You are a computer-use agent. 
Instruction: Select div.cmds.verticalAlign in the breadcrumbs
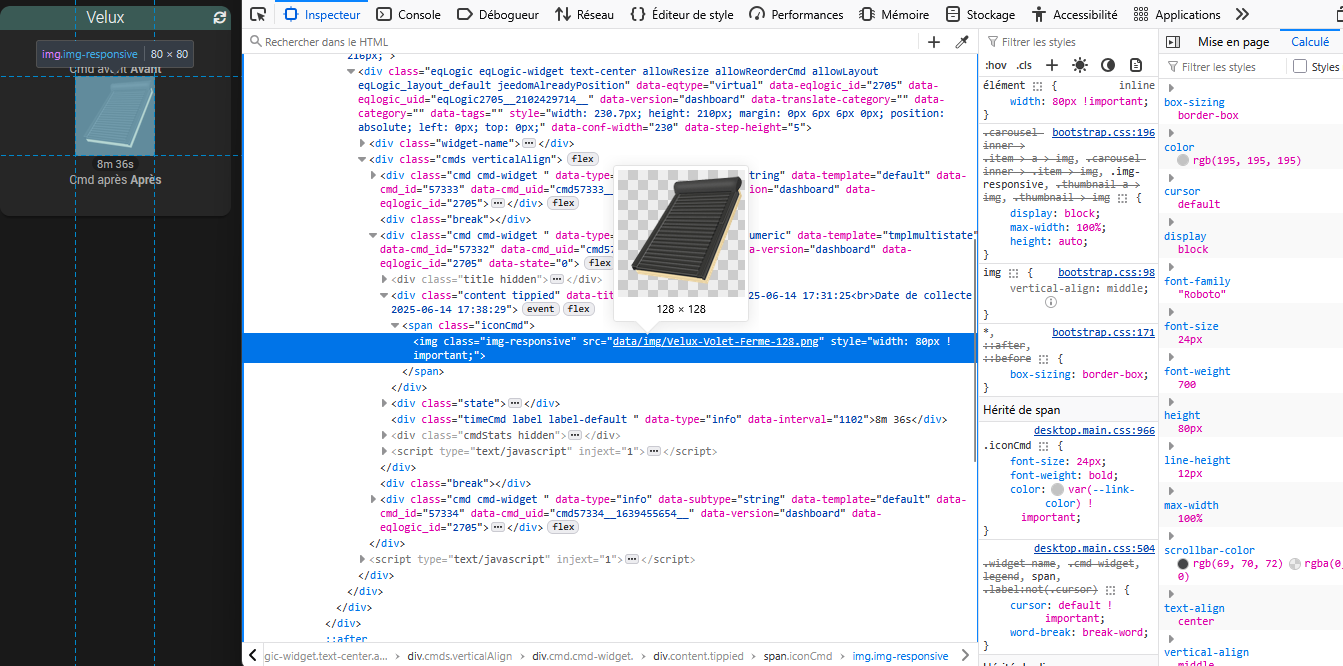pos(459,656)
